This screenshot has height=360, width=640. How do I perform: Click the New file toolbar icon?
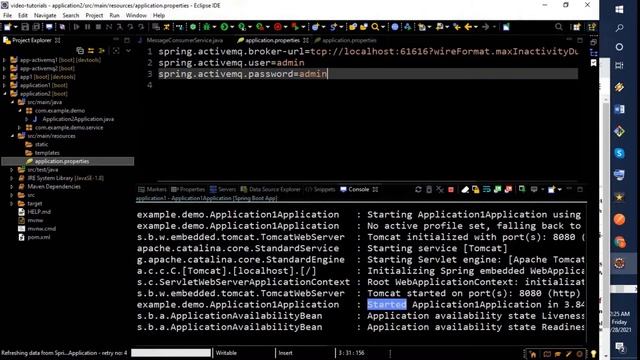pos(7,27)
